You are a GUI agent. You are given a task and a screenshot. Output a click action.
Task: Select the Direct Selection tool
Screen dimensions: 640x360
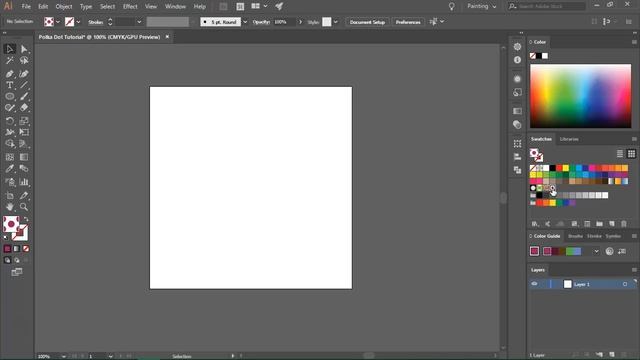(x=24, y=49)
